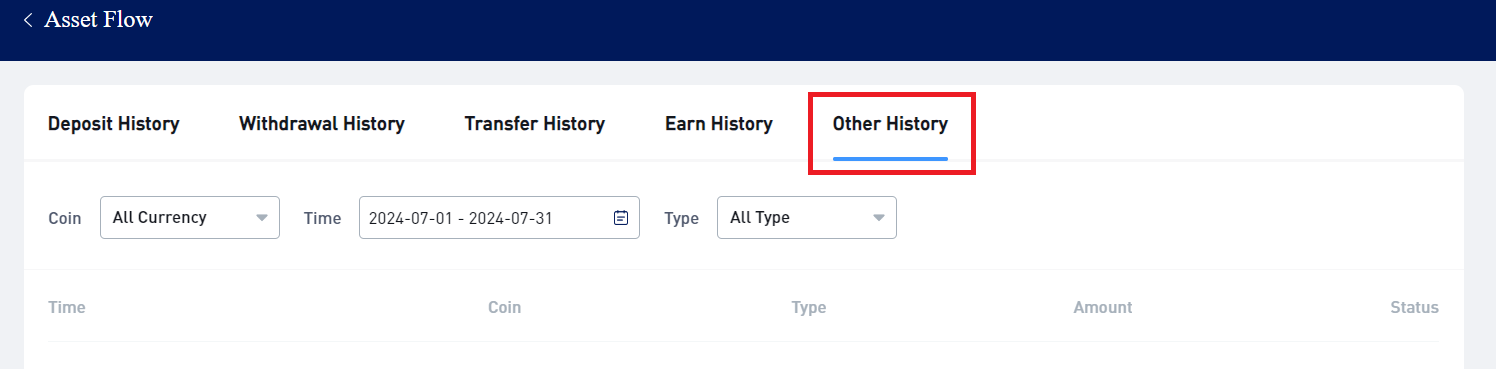Click the Type filter label beside All Type

(x=682, y=218)
